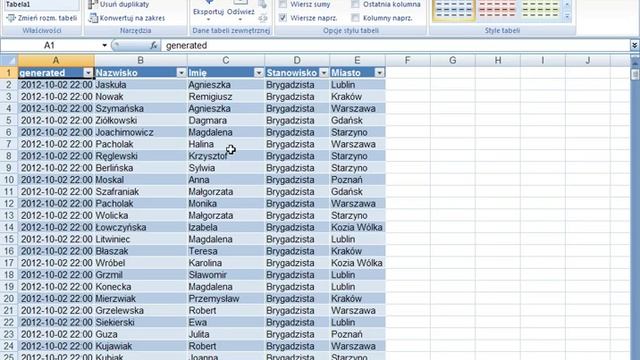Click cell with name Dagmara
This screenshot has height=360, width=640.
[x=226, y=120]
